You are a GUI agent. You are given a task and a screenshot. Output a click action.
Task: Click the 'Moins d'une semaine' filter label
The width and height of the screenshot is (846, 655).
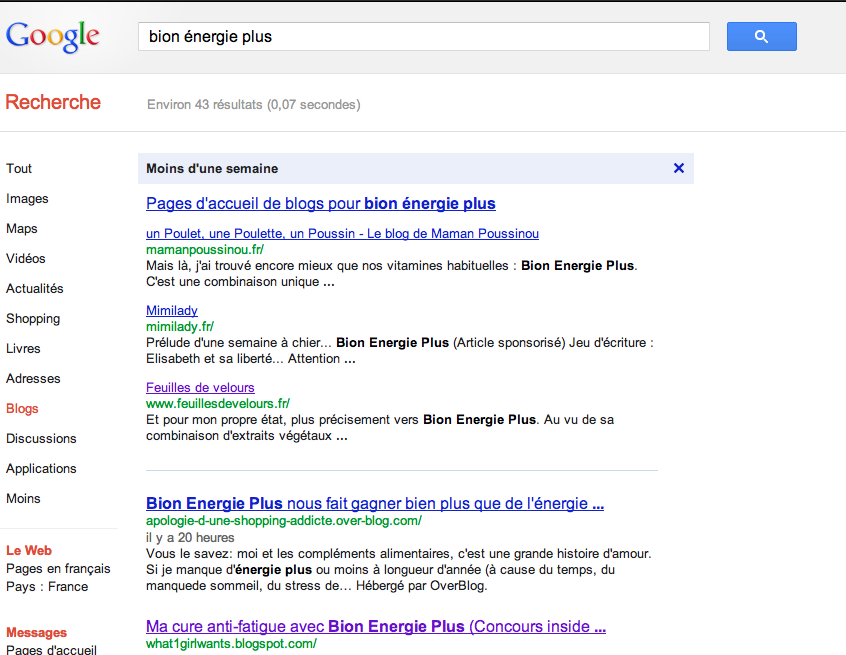coord(212,168)
